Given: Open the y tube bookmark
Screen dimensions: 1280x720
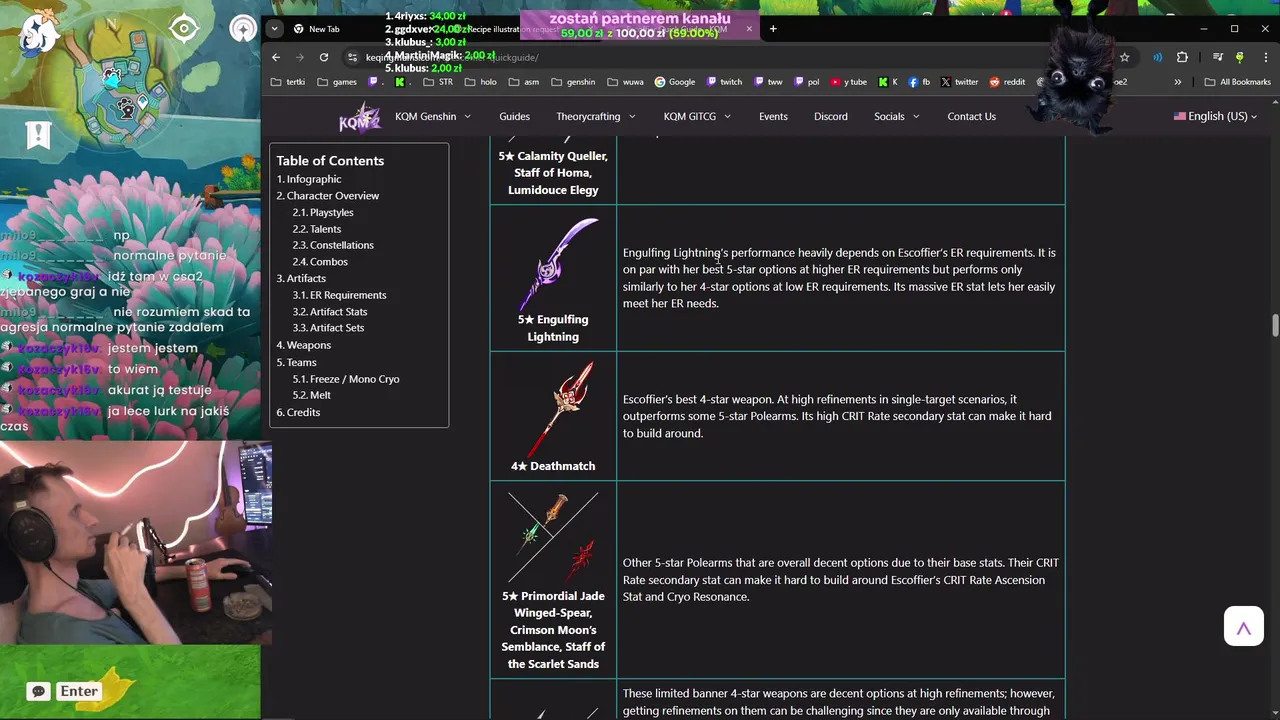Looking at the screenshot, I should point(849,82).
